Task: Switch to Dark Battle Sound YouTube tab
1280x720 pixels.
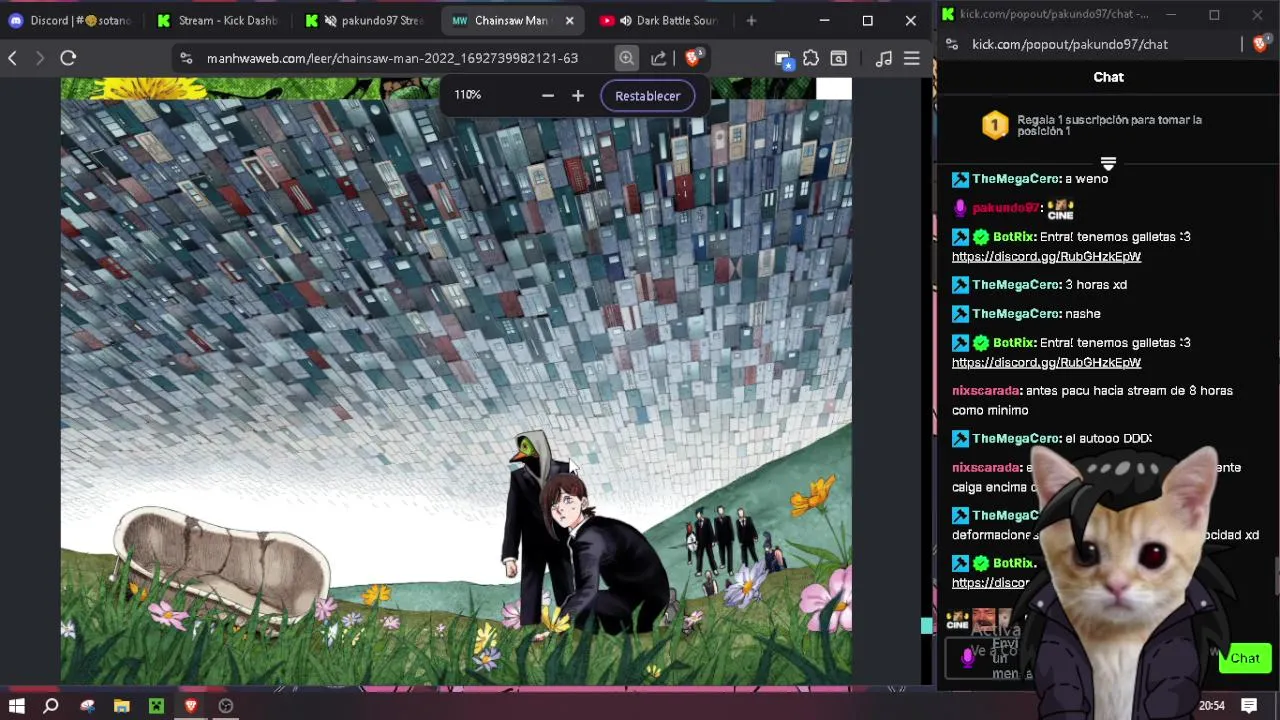Action: tap(658, 20)
